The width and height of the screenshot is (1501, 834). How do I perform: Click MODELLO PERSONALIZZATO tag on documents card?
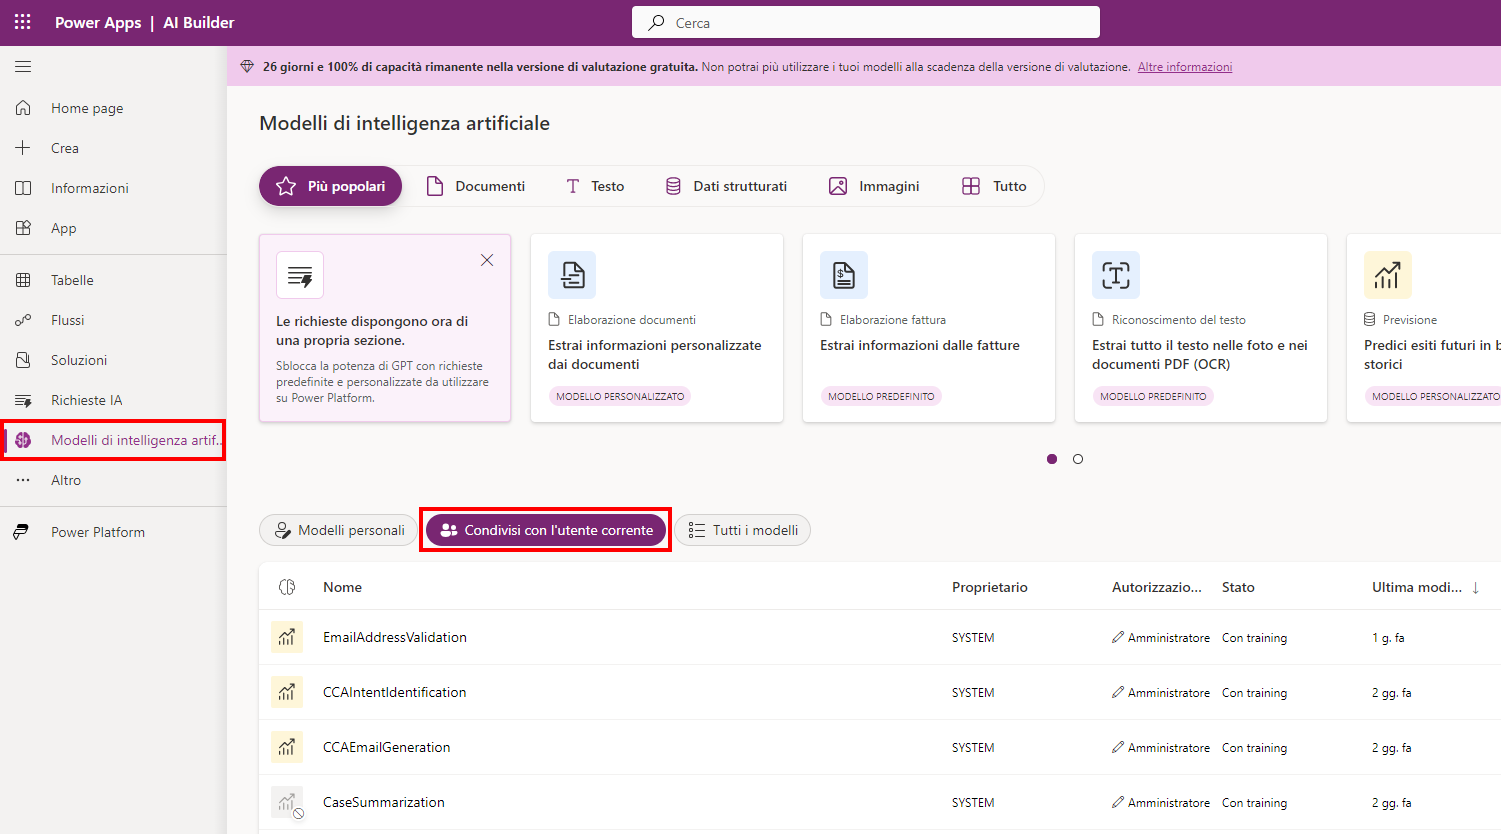tap(620, 396)
